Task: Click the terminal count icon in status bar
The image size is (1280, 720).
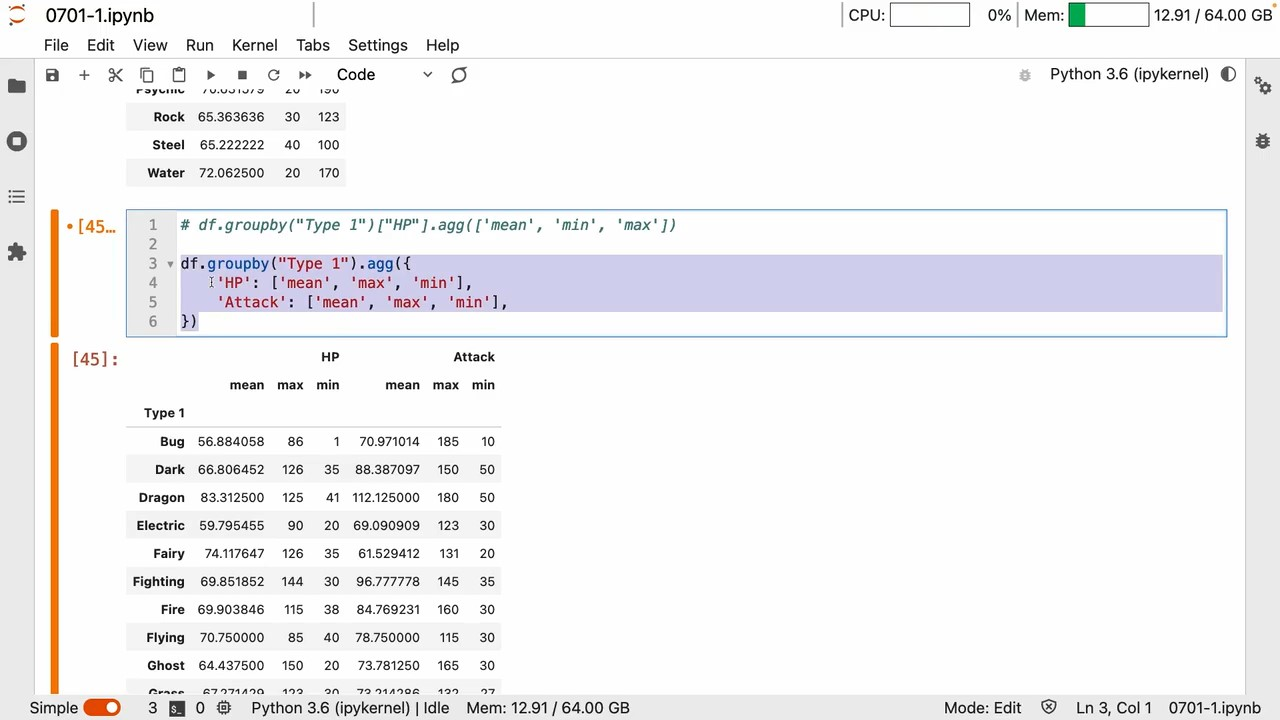Action: point(176,707)
